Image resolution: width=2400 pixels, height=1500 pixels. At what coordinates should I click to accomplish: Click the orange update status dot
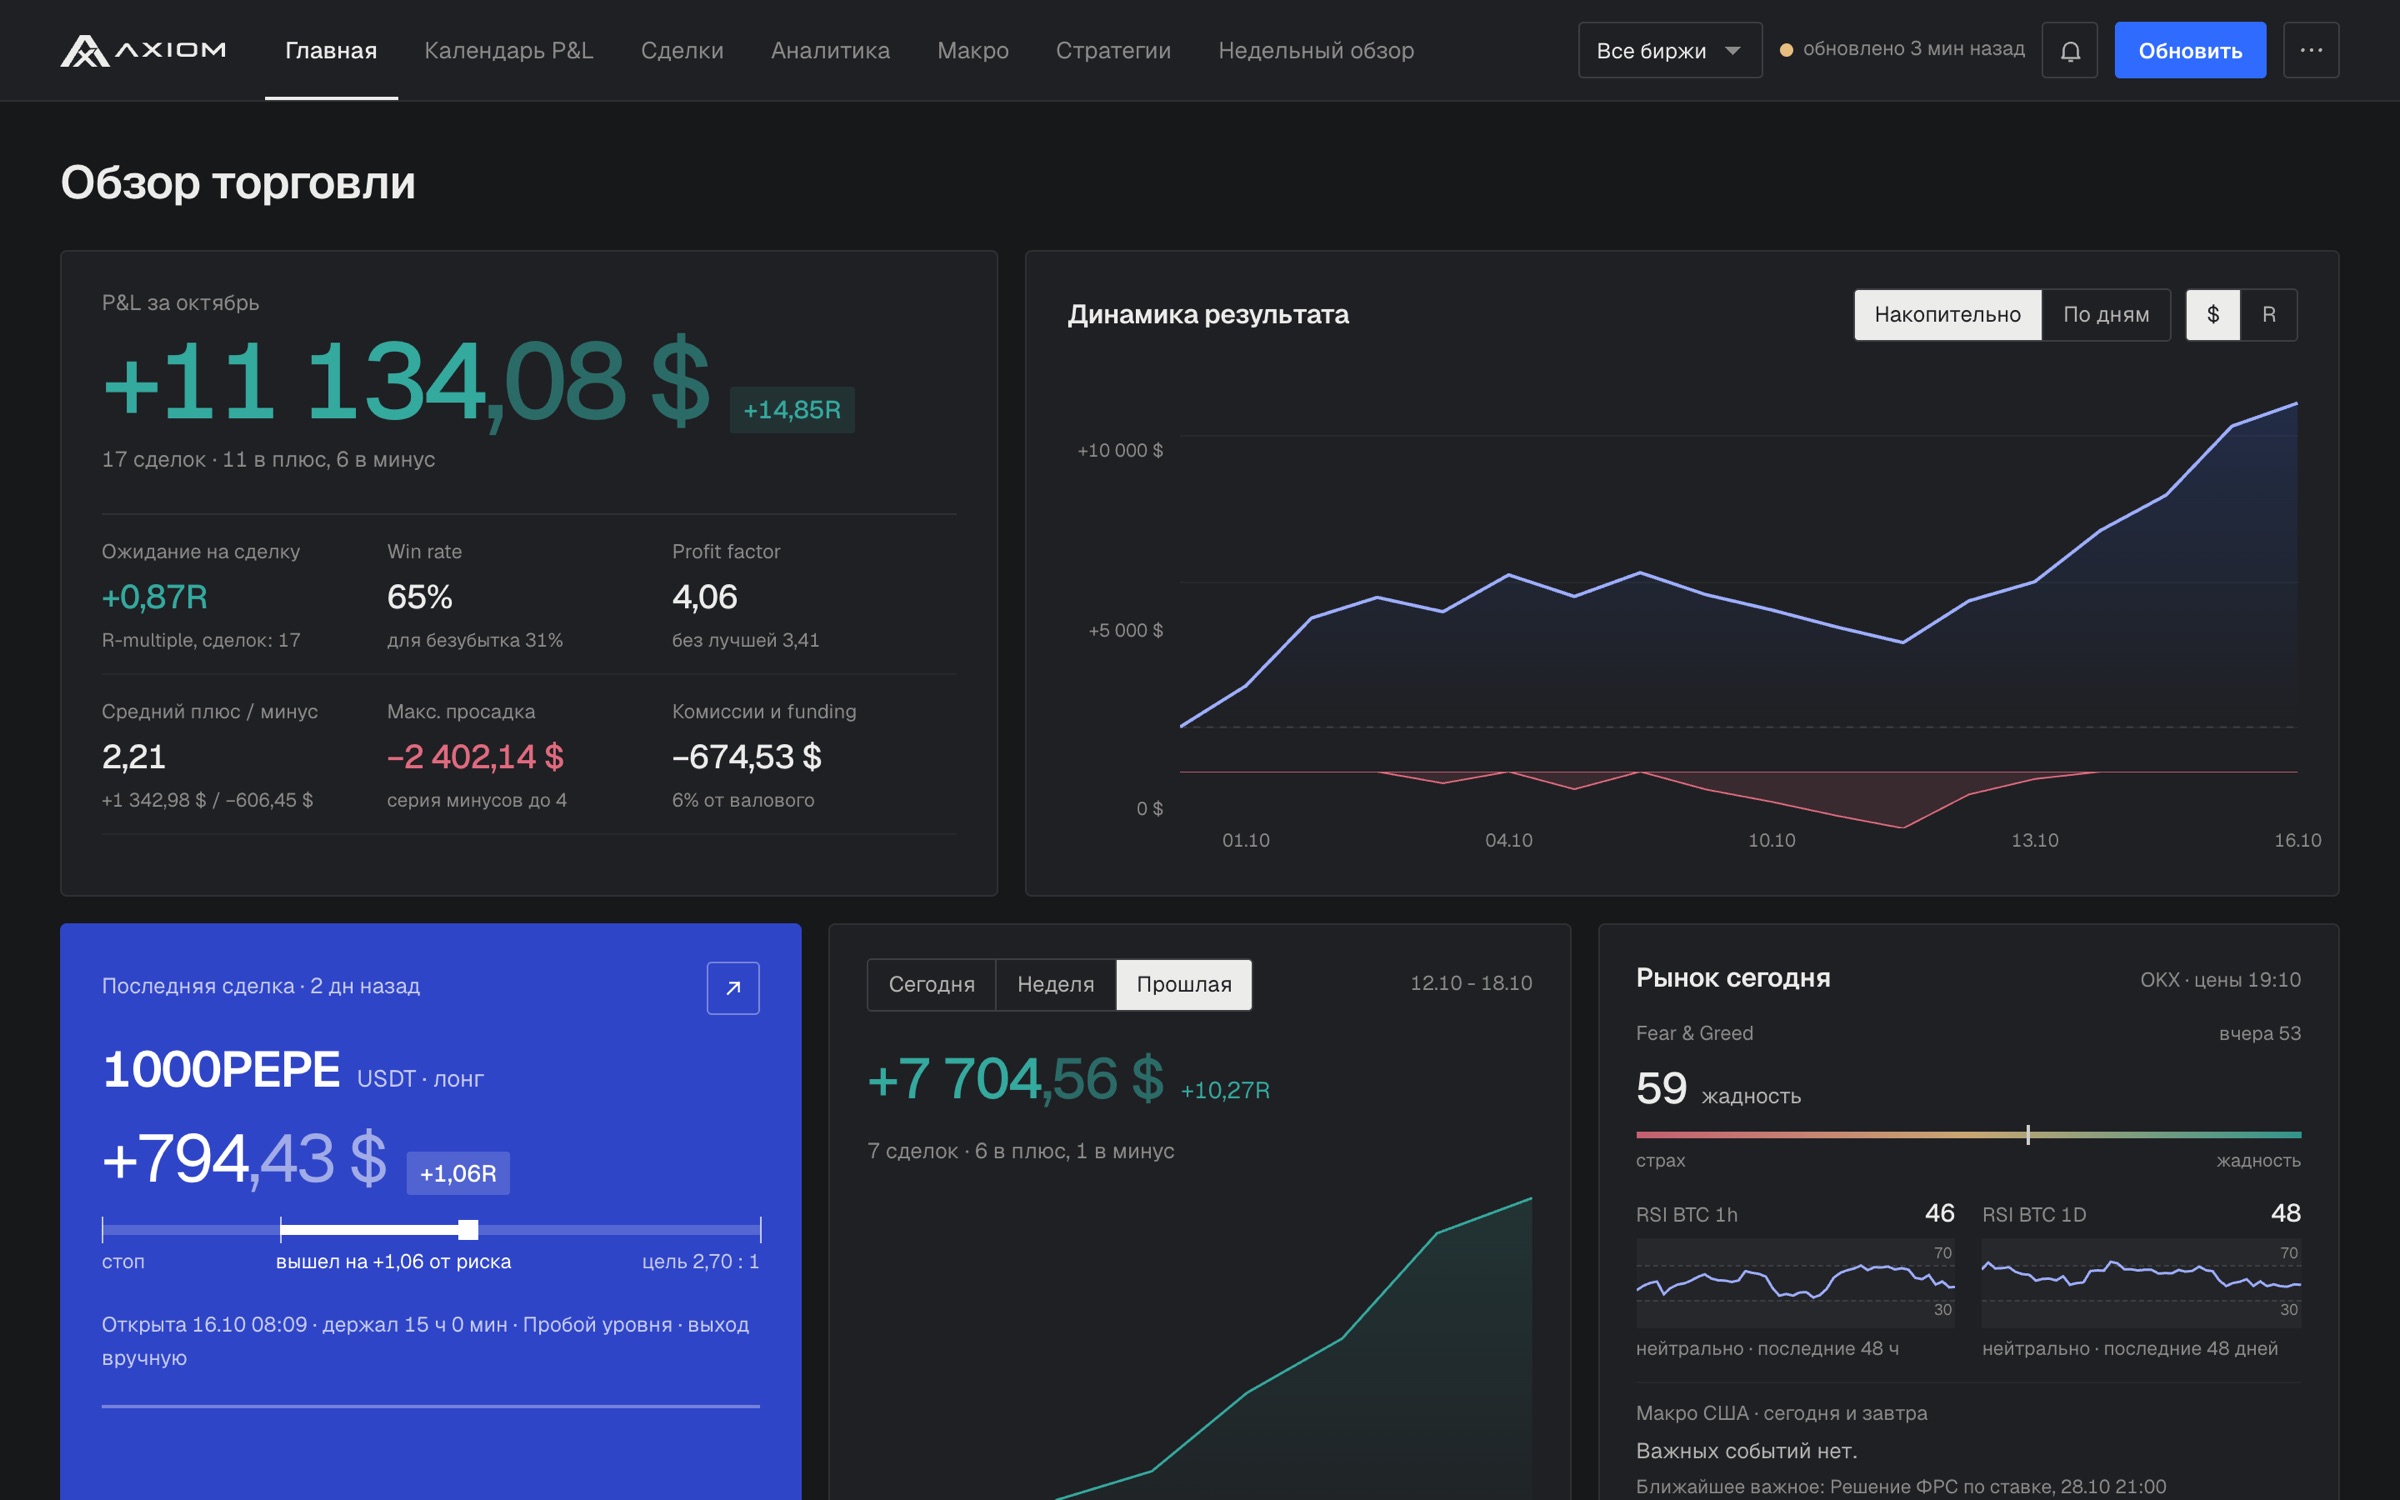1786,50
